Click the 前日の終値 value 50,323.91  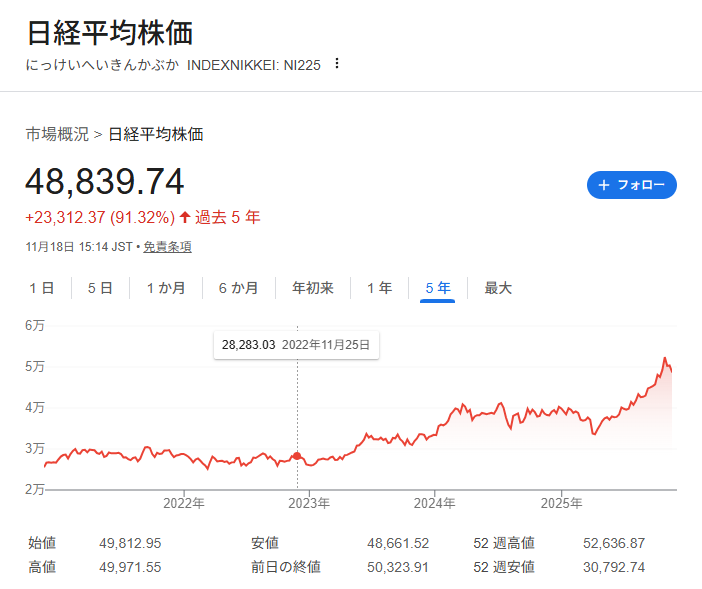click(x=398, y=567)
